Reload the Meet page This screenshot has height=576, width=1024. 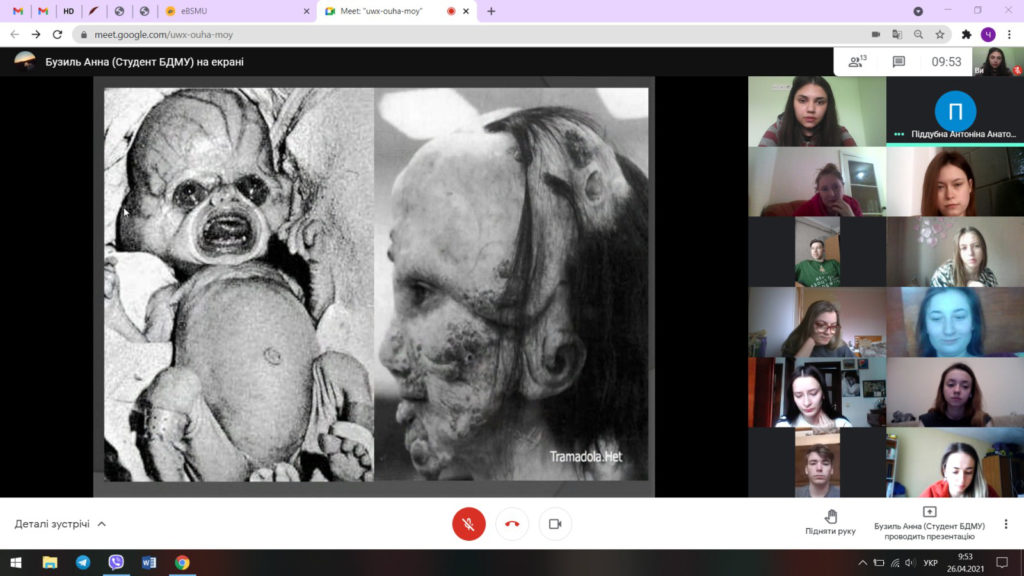[x=57, y=34]
